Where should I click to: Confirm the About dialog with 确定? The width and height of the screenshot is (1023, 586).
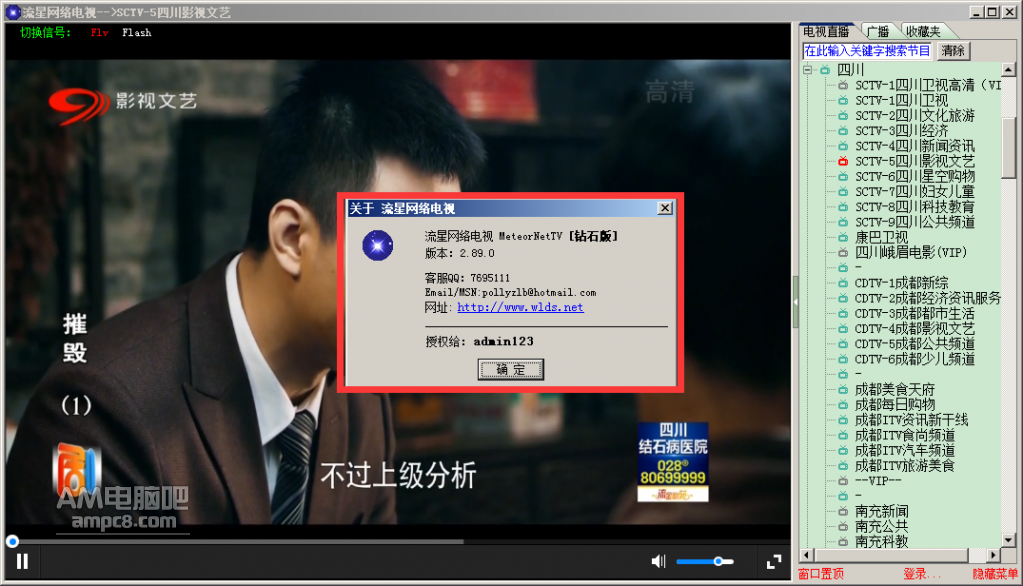point(510,369)
